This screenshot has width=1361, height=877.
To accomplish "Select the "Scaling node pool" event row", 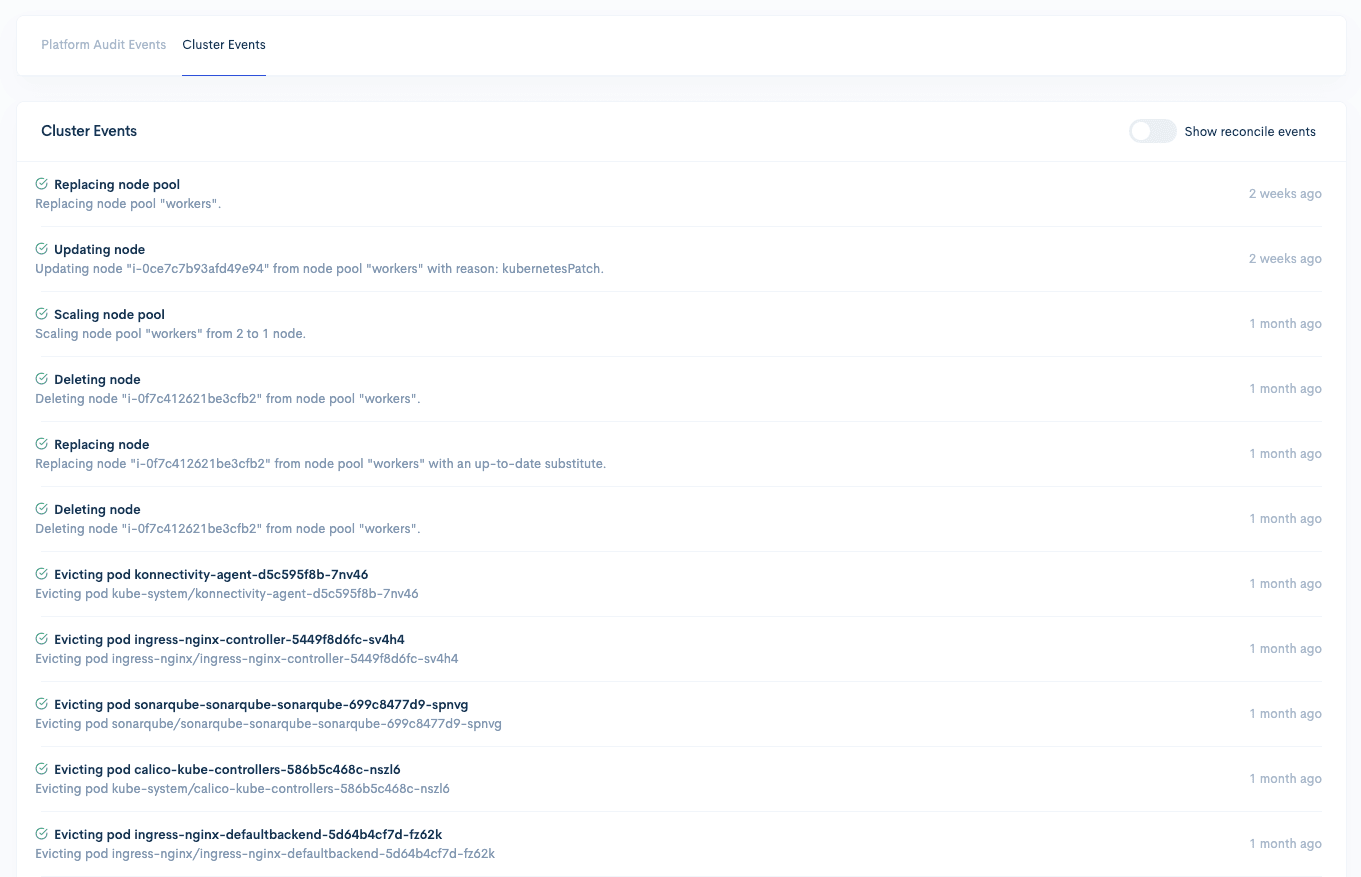I will tap(110, 314).
